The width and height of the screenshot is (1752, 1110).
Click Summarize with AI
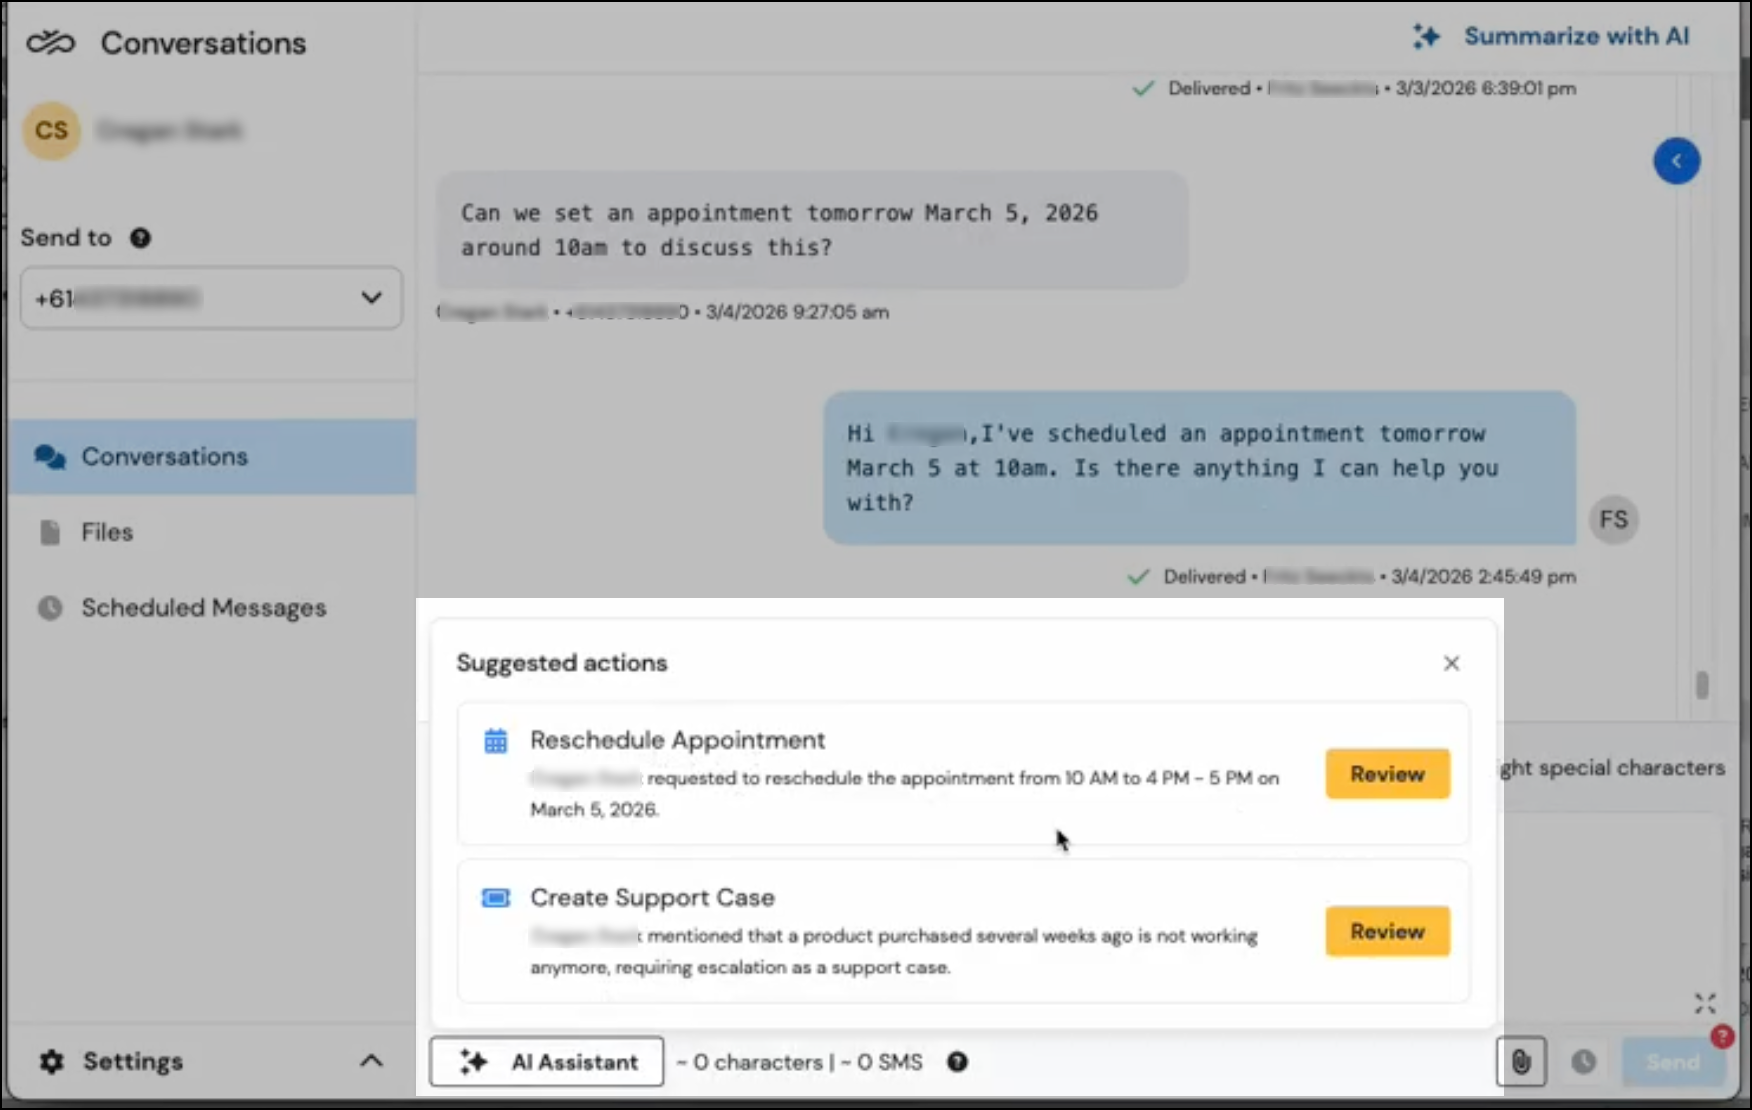[1551, 37]
